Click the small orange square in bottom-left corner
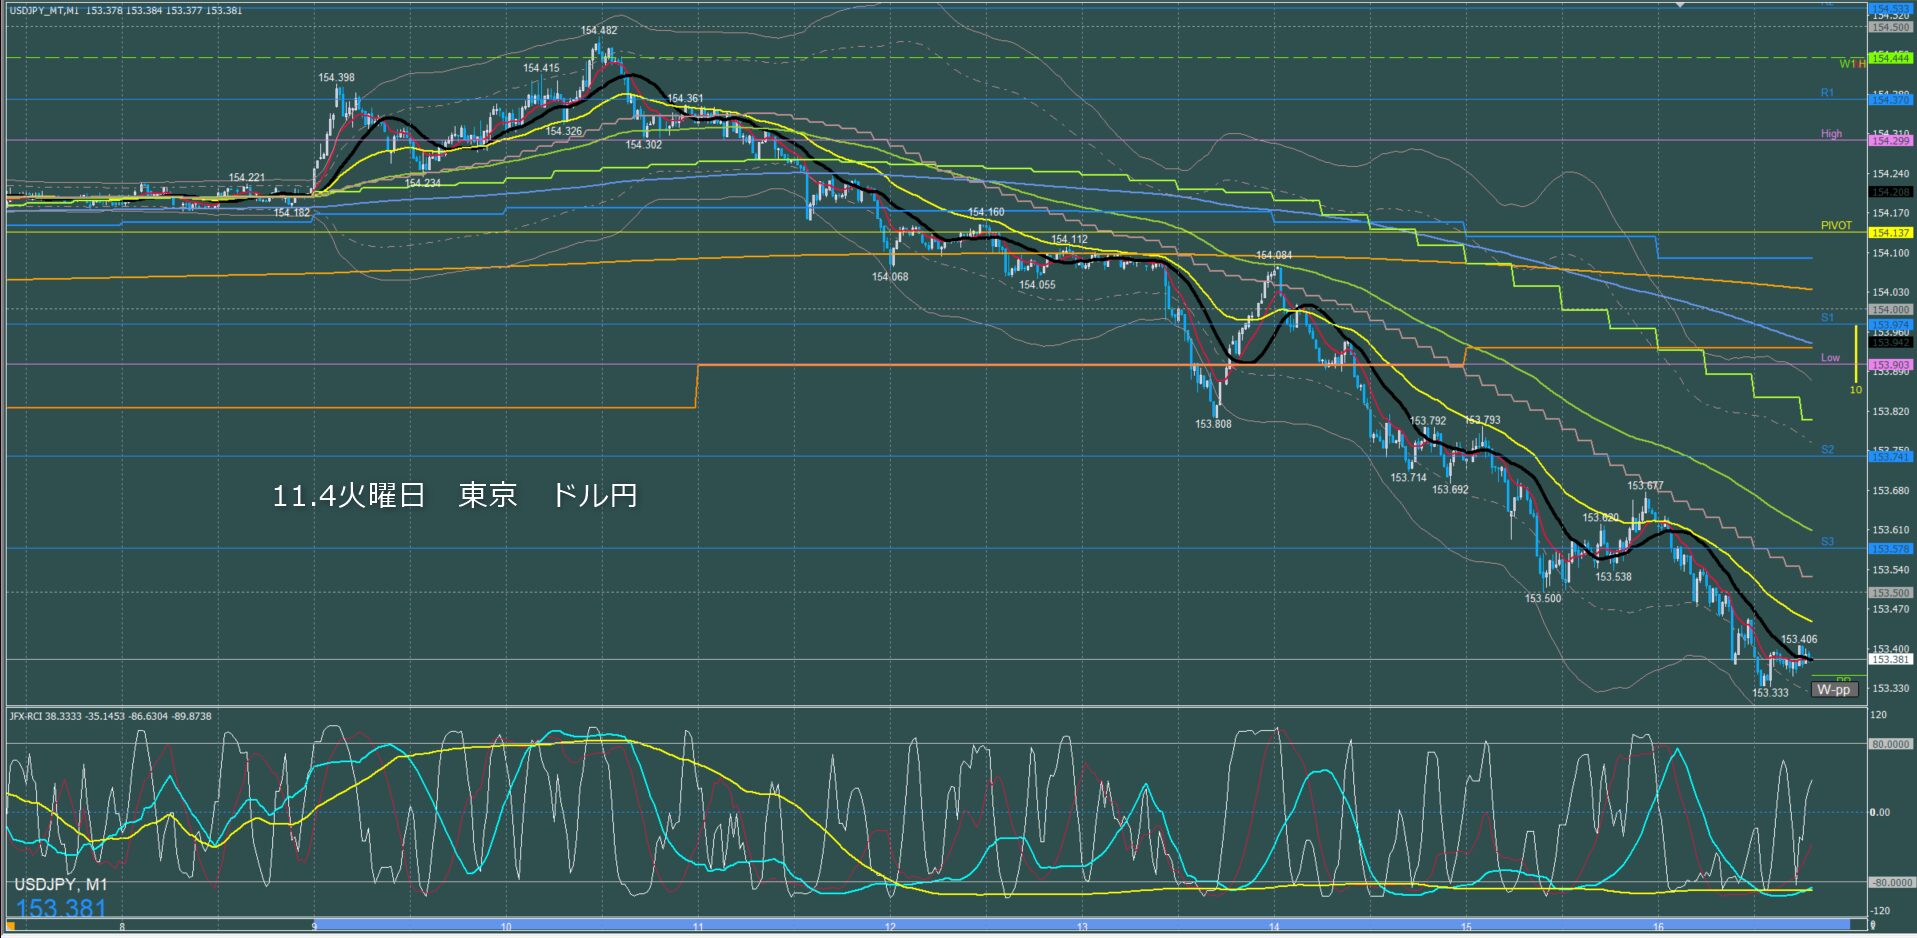 click(x=11, y=926)
